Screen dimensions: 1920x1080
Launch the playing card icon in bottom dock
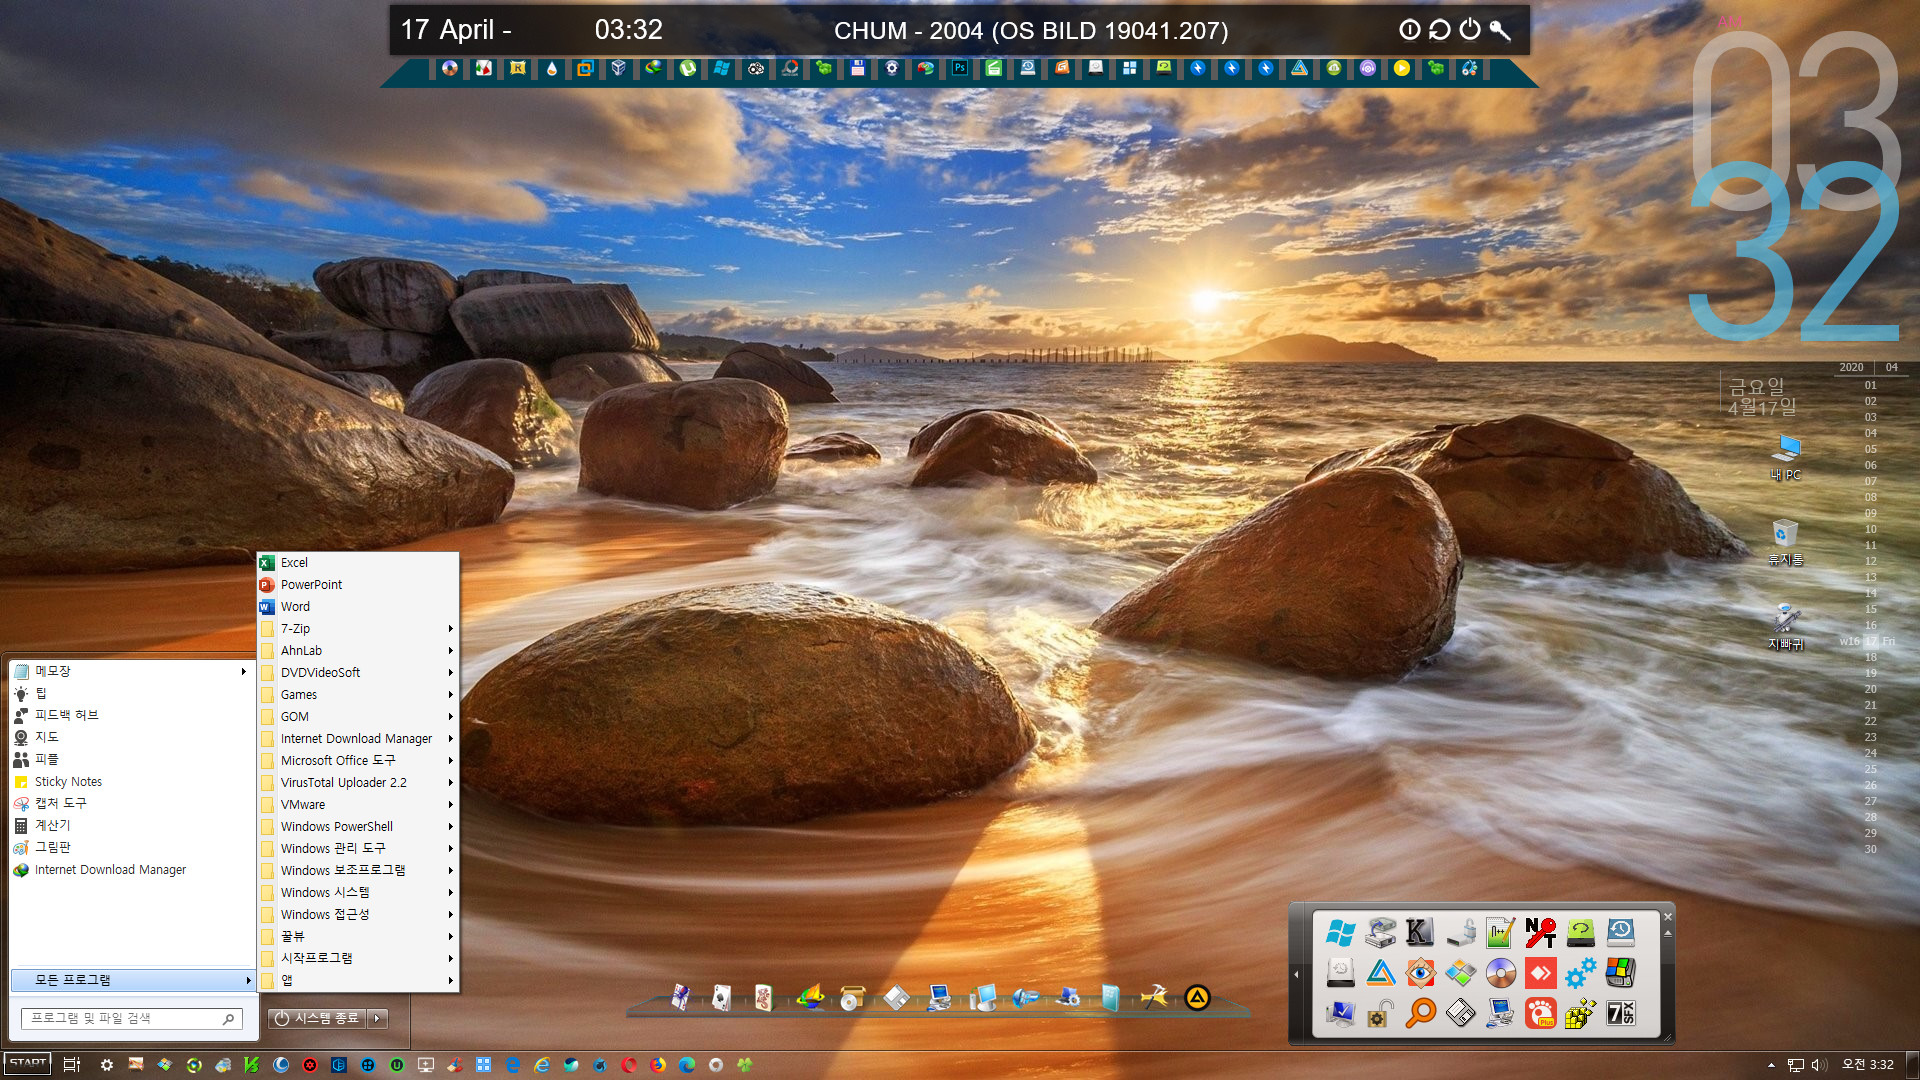click(x=721, y=997)
